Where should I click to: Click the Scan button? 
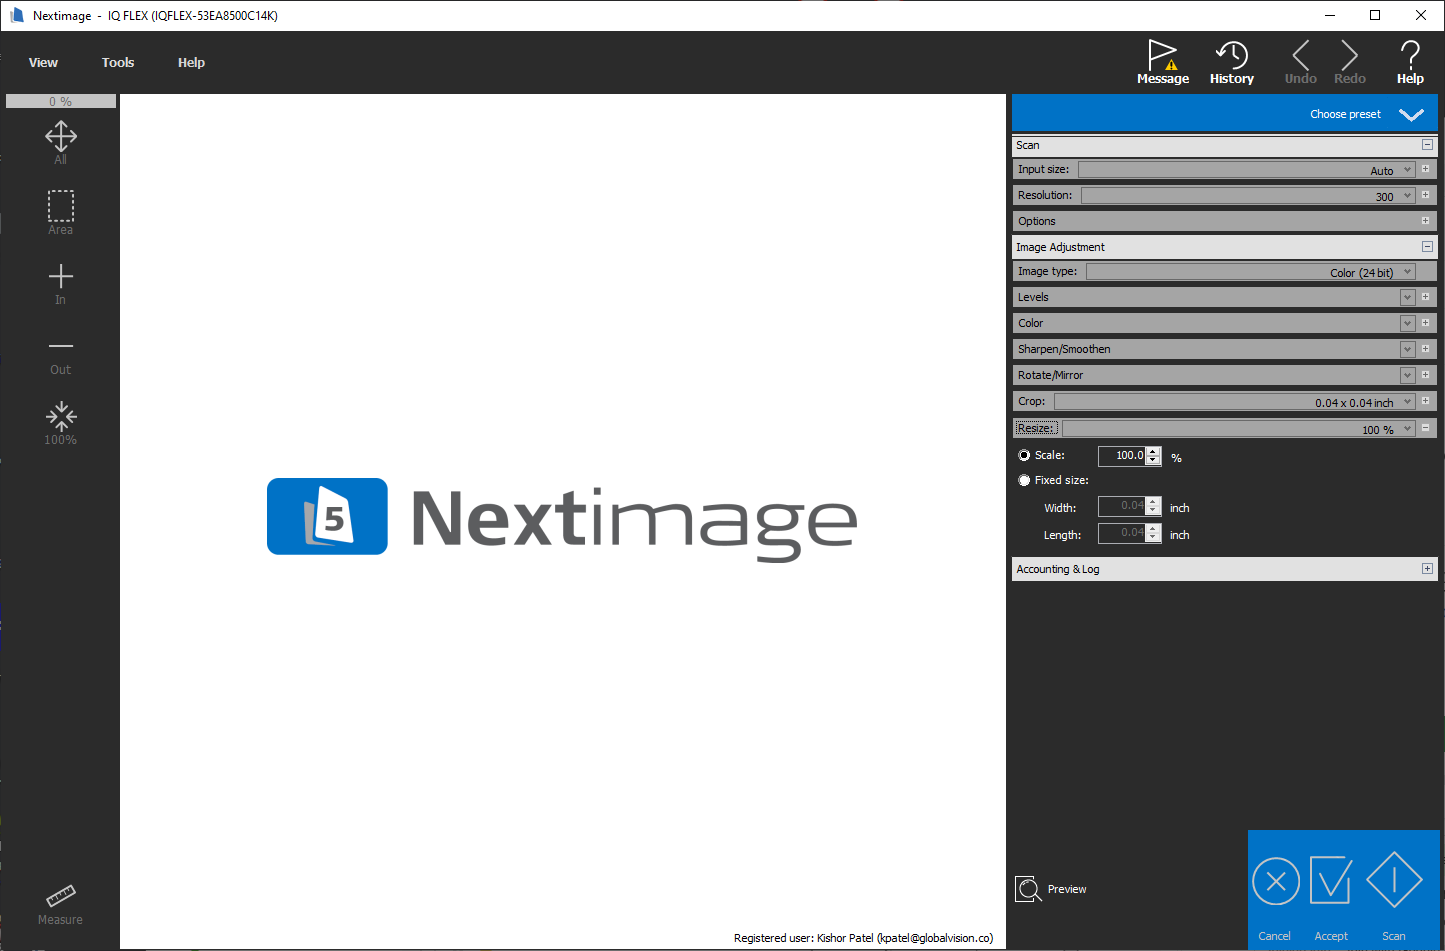coord(1394,890)
